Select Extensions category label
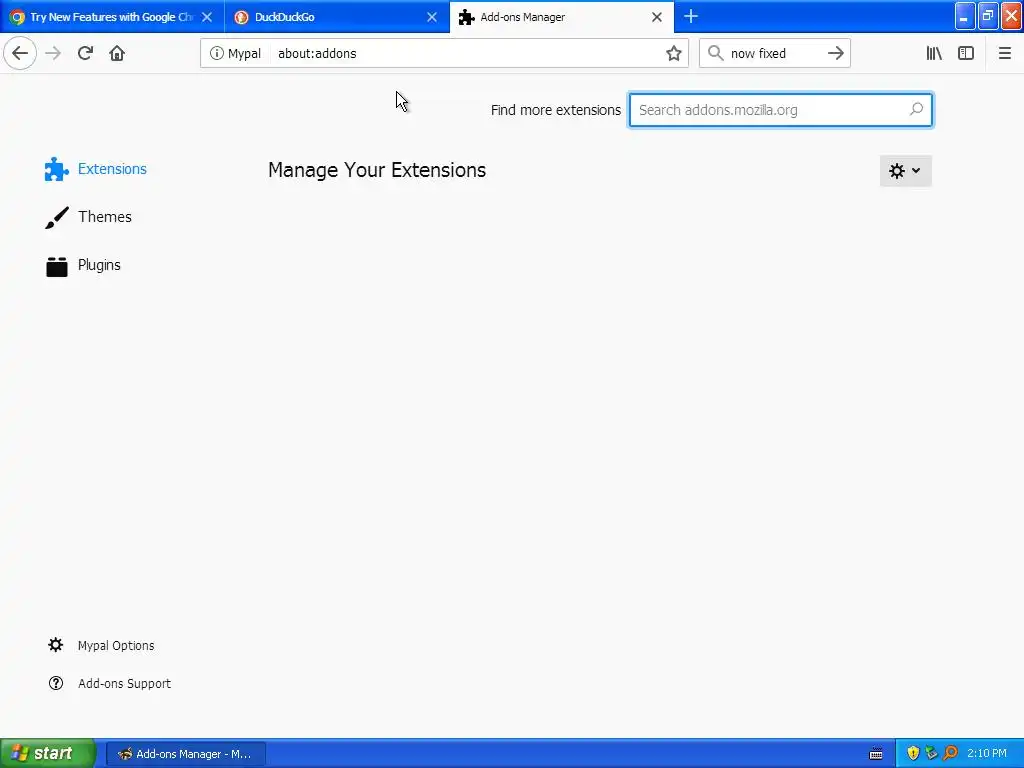 click(x=112, y=168)
